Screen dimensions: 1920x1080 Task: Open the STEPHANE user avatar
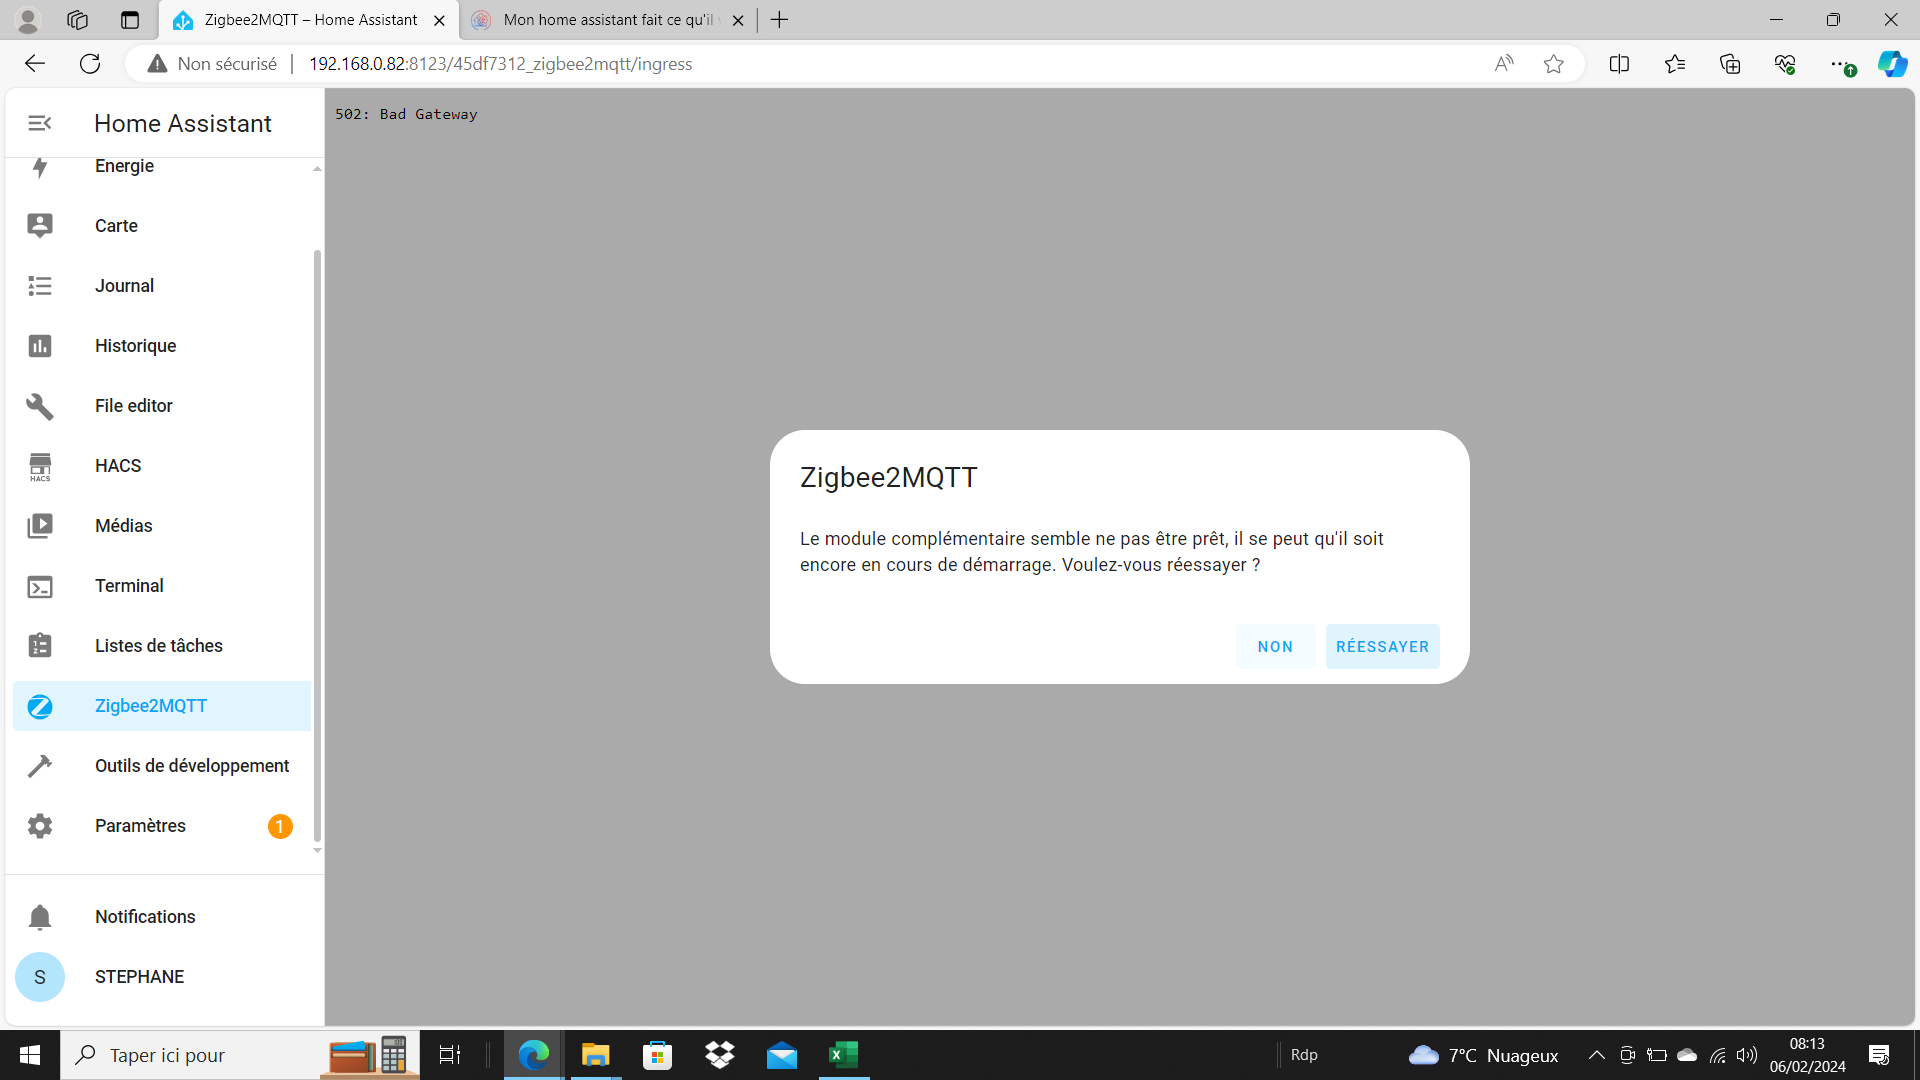point(40,977)
